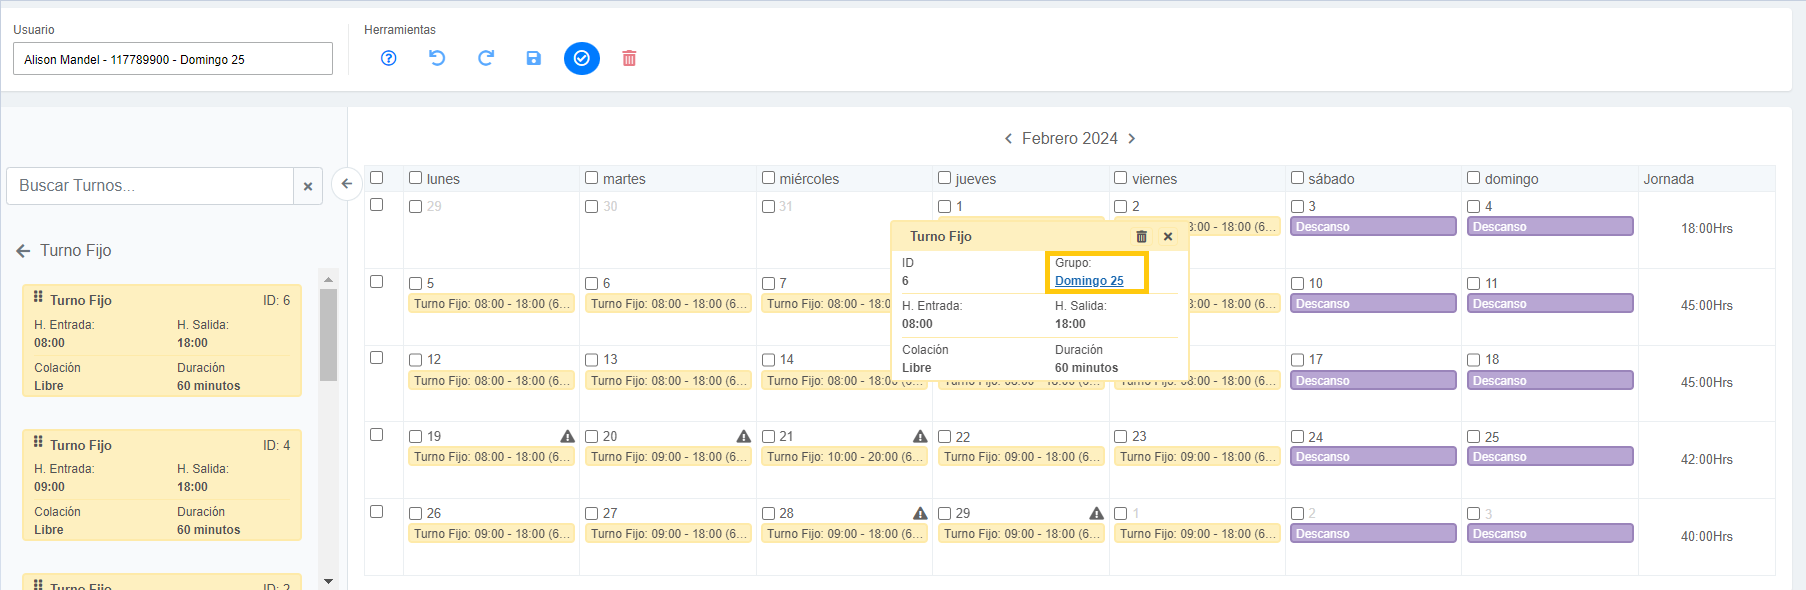Check the domingo column checkbox

1473,178
